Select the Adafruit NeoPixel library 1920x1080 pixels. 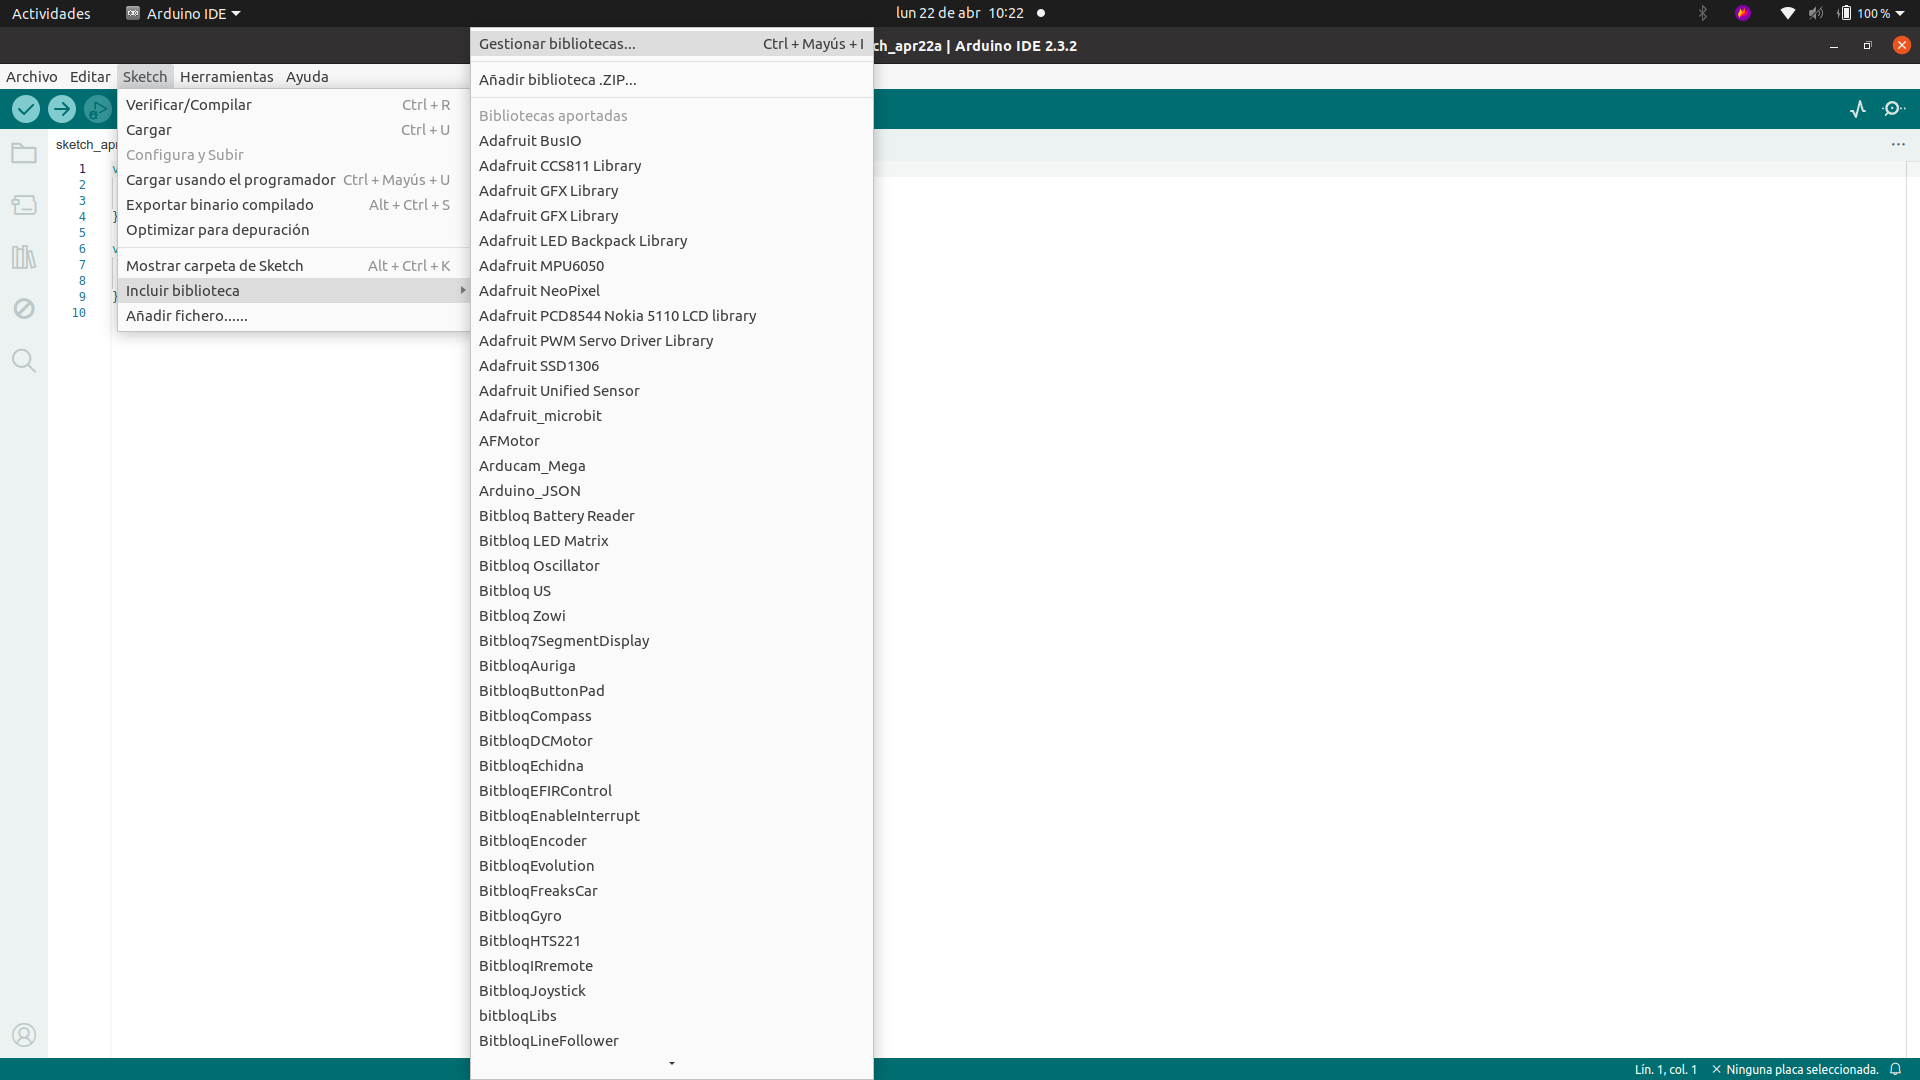(x=539, y=291)
